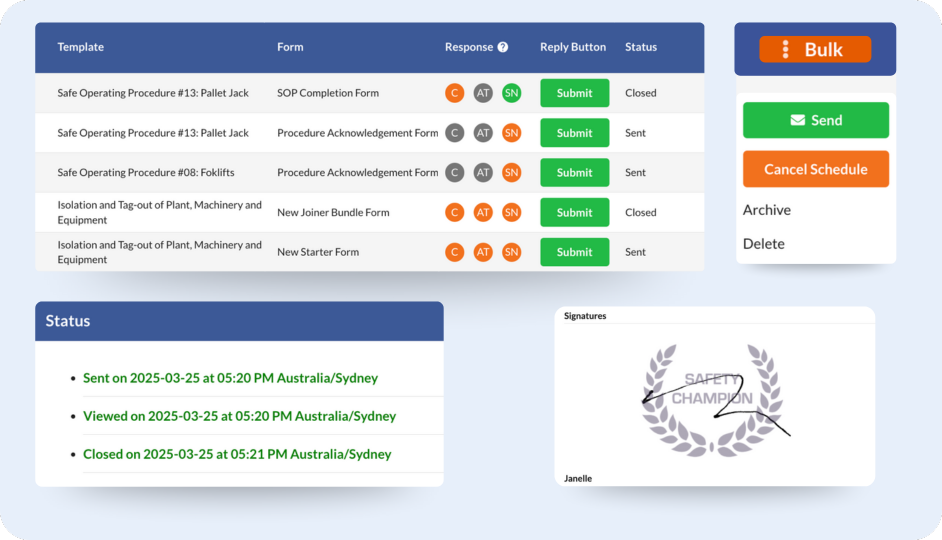The image size is (942, 540).
Task: Click the Safety Champion signature image
Action: point(712,397)
